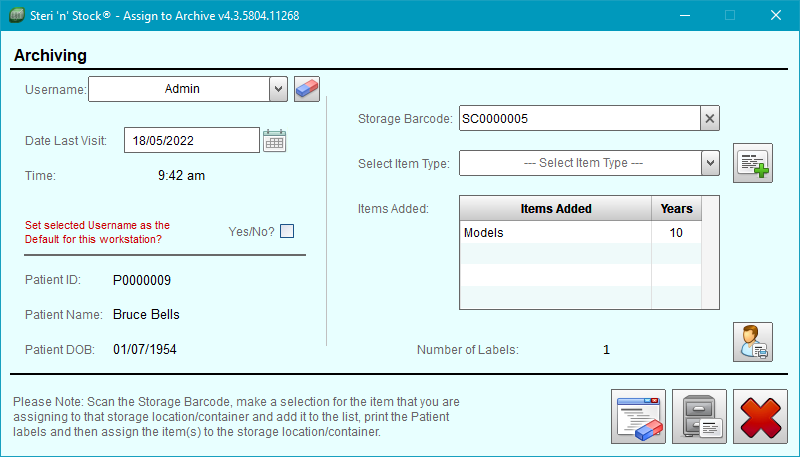Click the Items Added column header
This screenshot has height=457, width=800.
556,209
